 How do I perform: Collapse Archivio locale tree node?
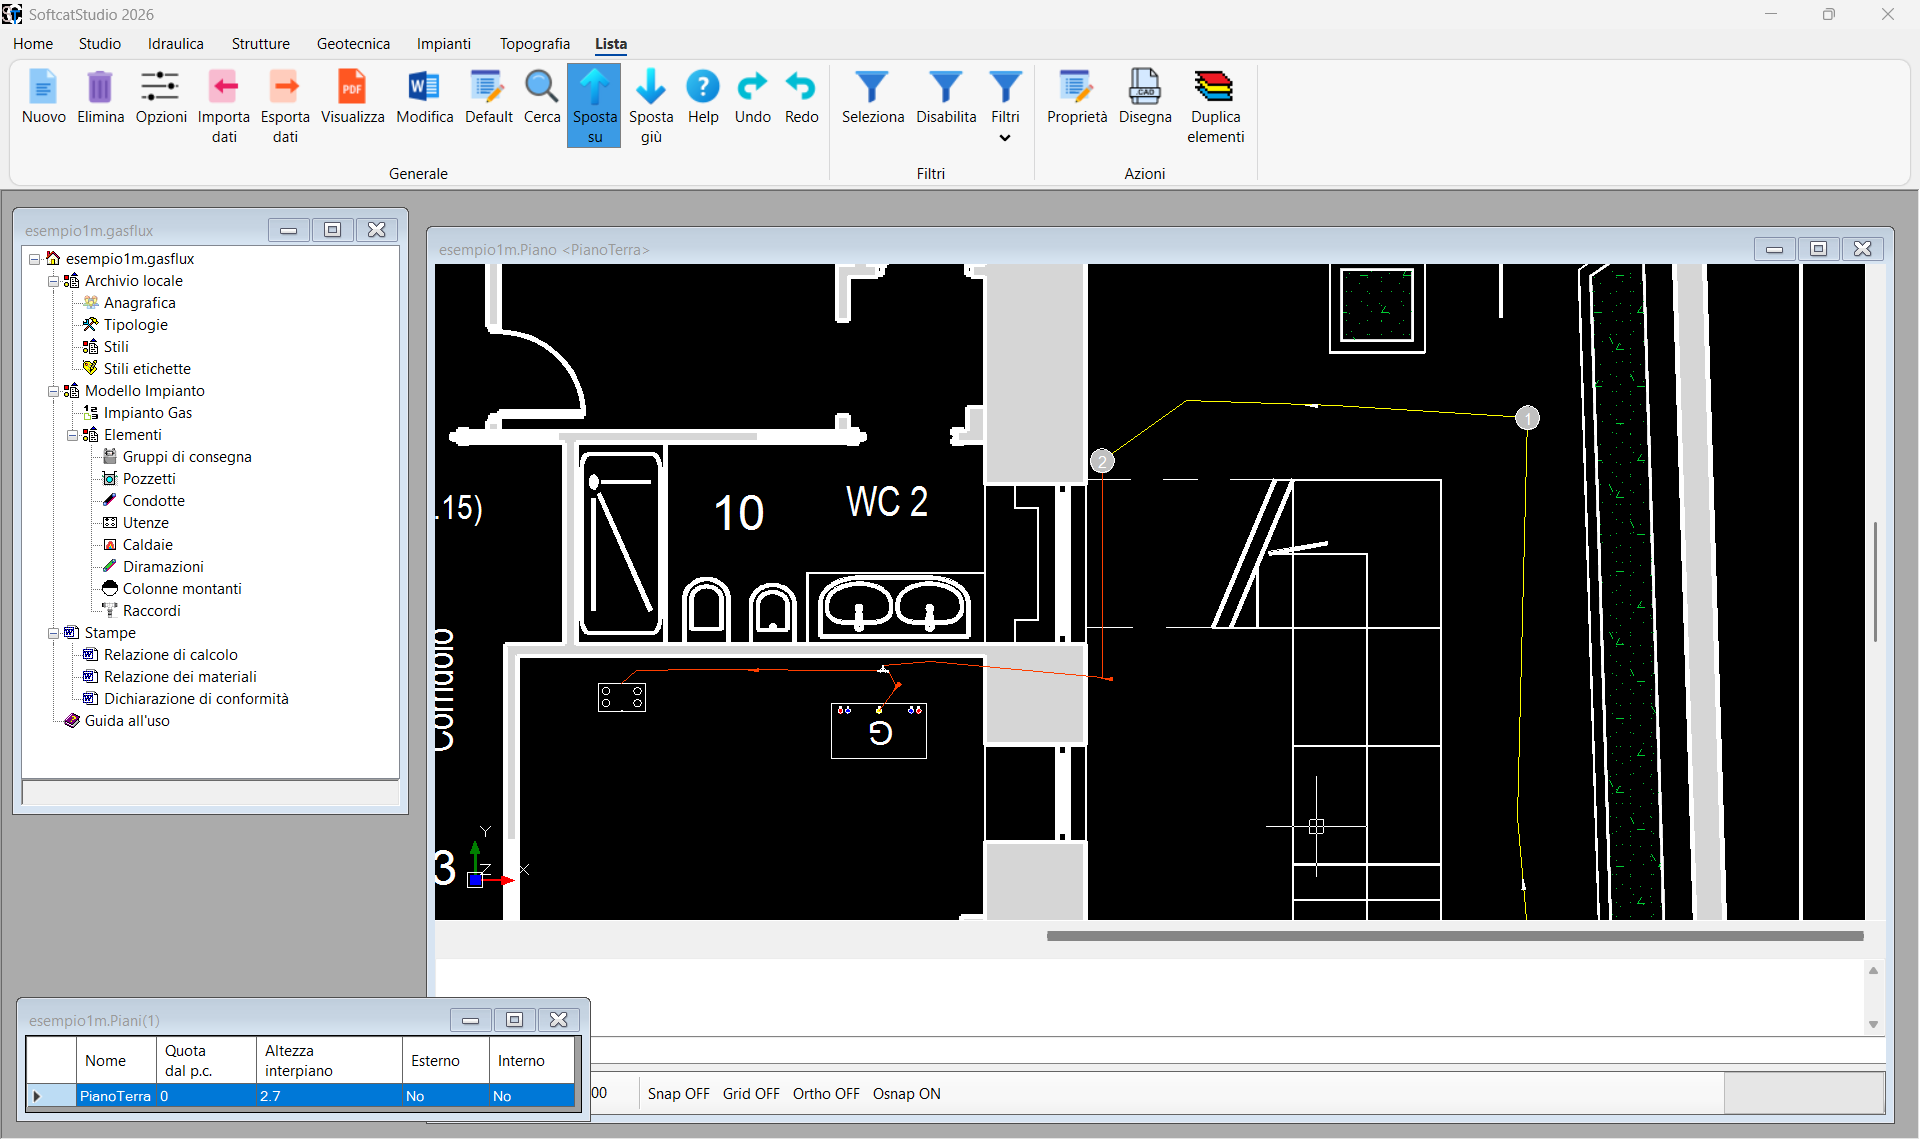pos(53,281)
